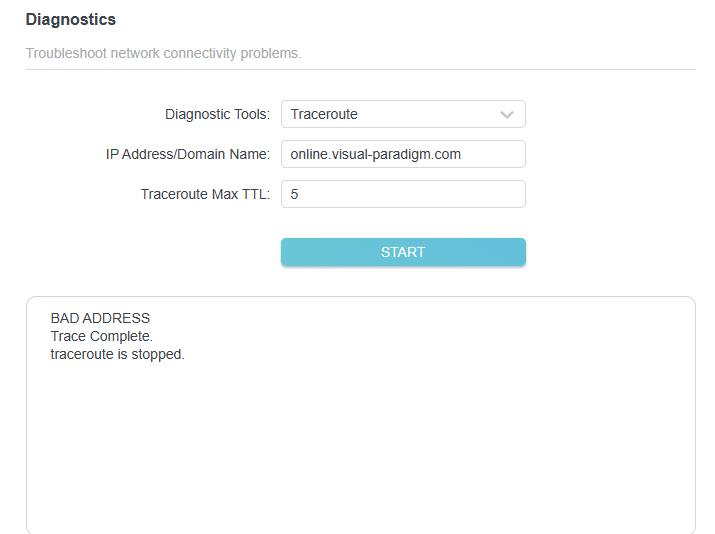715x534 pixels.
Task: Click the 'Diagnostic Tools:' label
Action: (x=217, y=114)
